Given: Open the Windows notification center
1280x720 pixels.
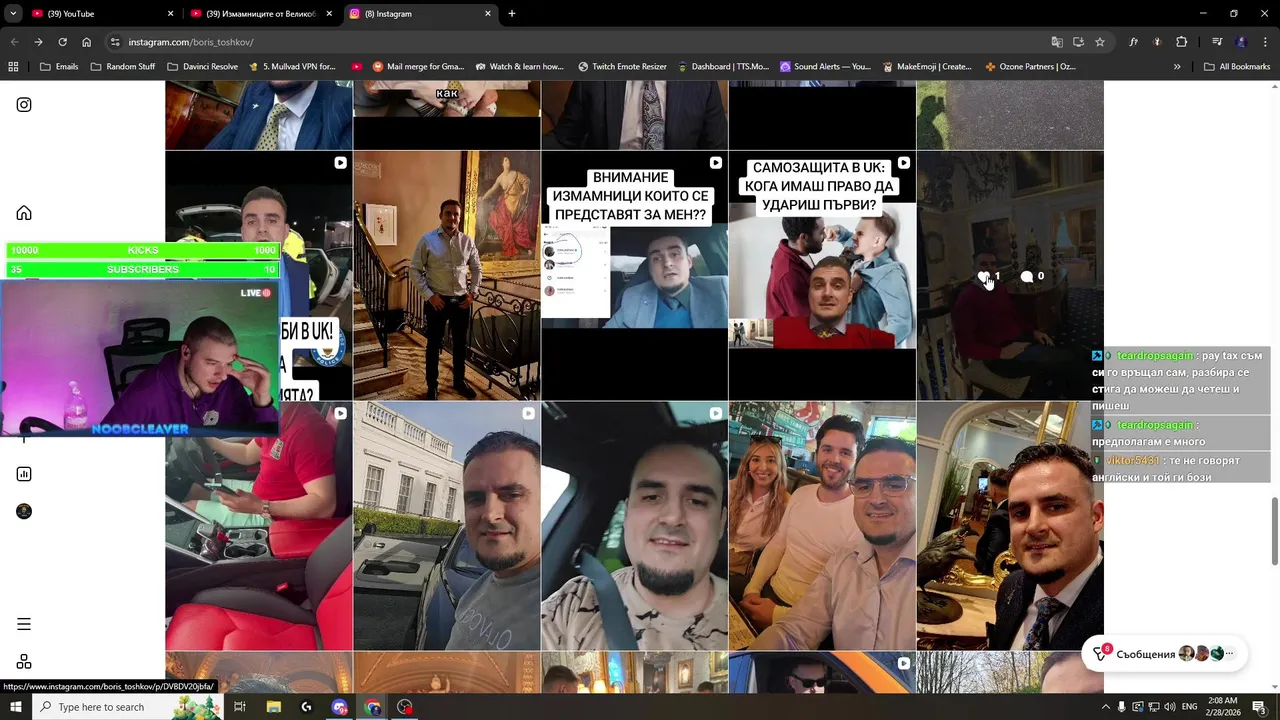Looking at the screenshot, I should click(1259, 707).
